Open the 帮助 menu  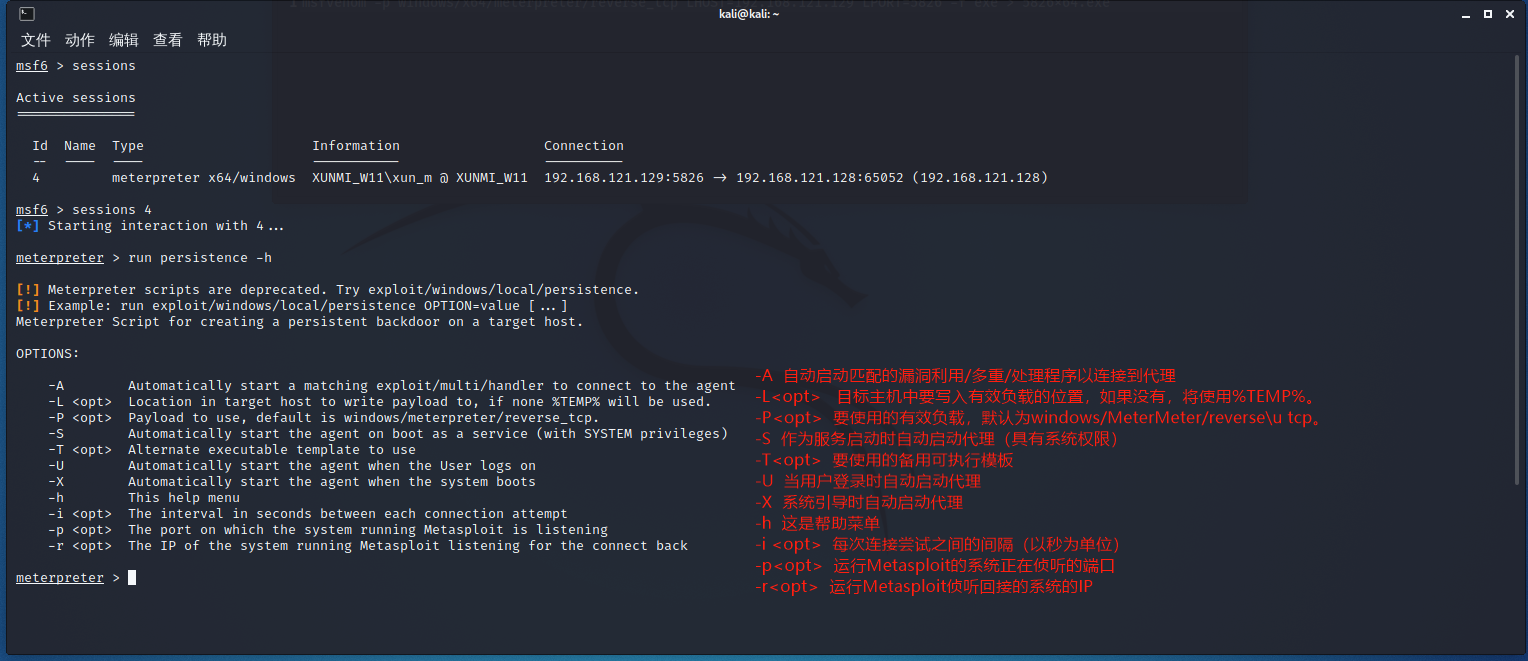[212, 40]
